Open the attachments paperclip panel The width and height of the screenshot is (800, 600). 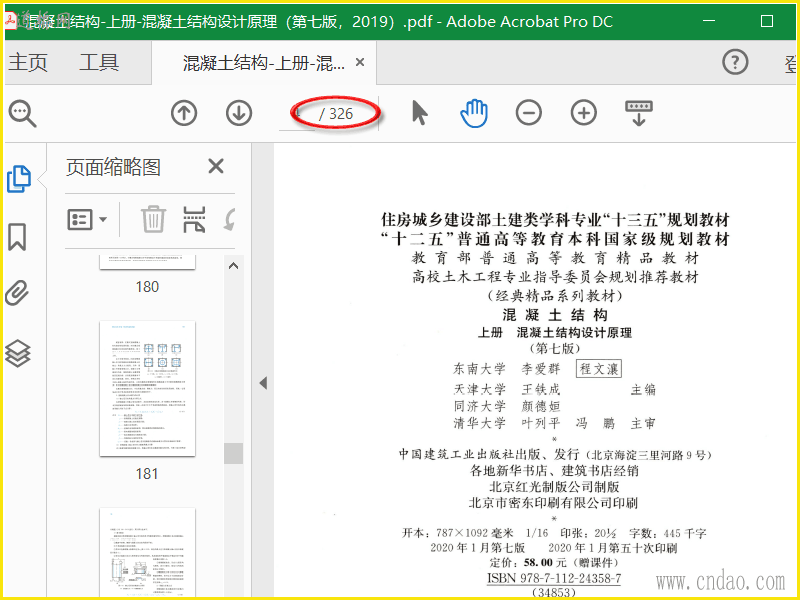click(17, 293)
